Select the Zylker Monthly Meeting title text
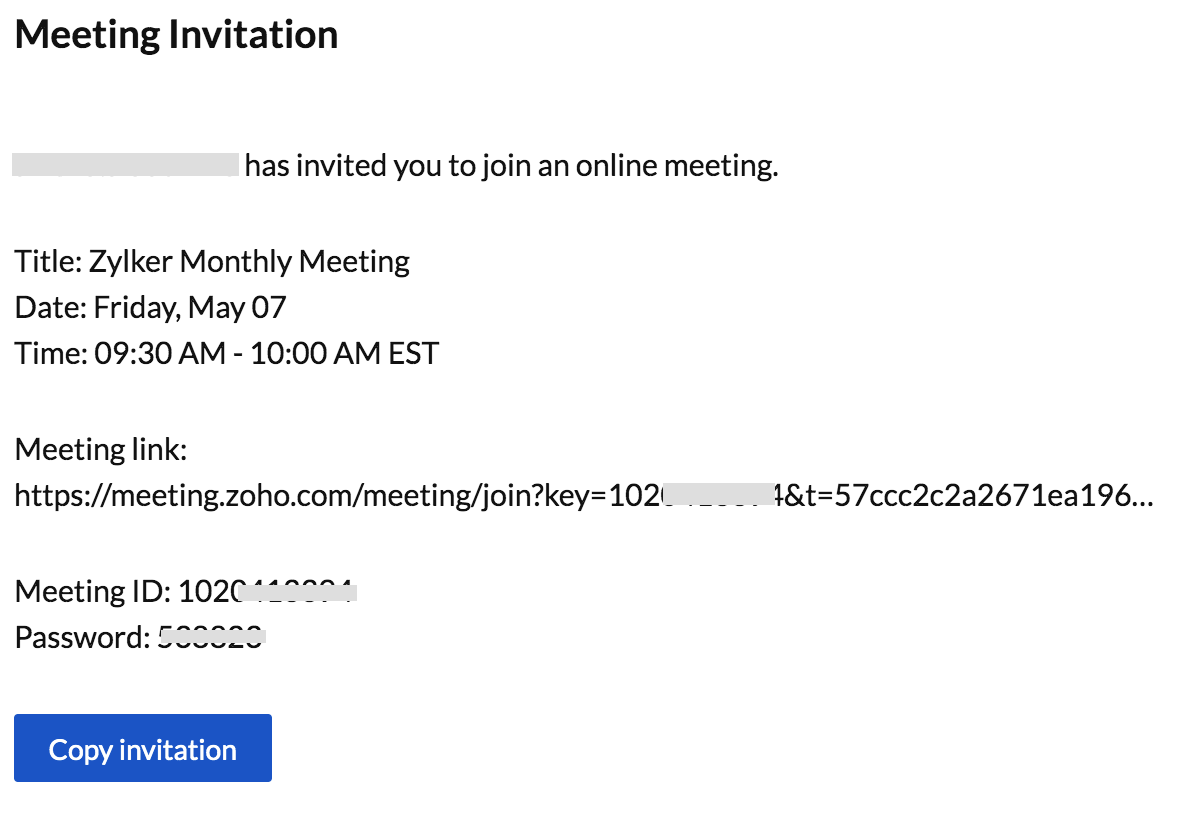The image size is (1194, 814). [249, 262]
